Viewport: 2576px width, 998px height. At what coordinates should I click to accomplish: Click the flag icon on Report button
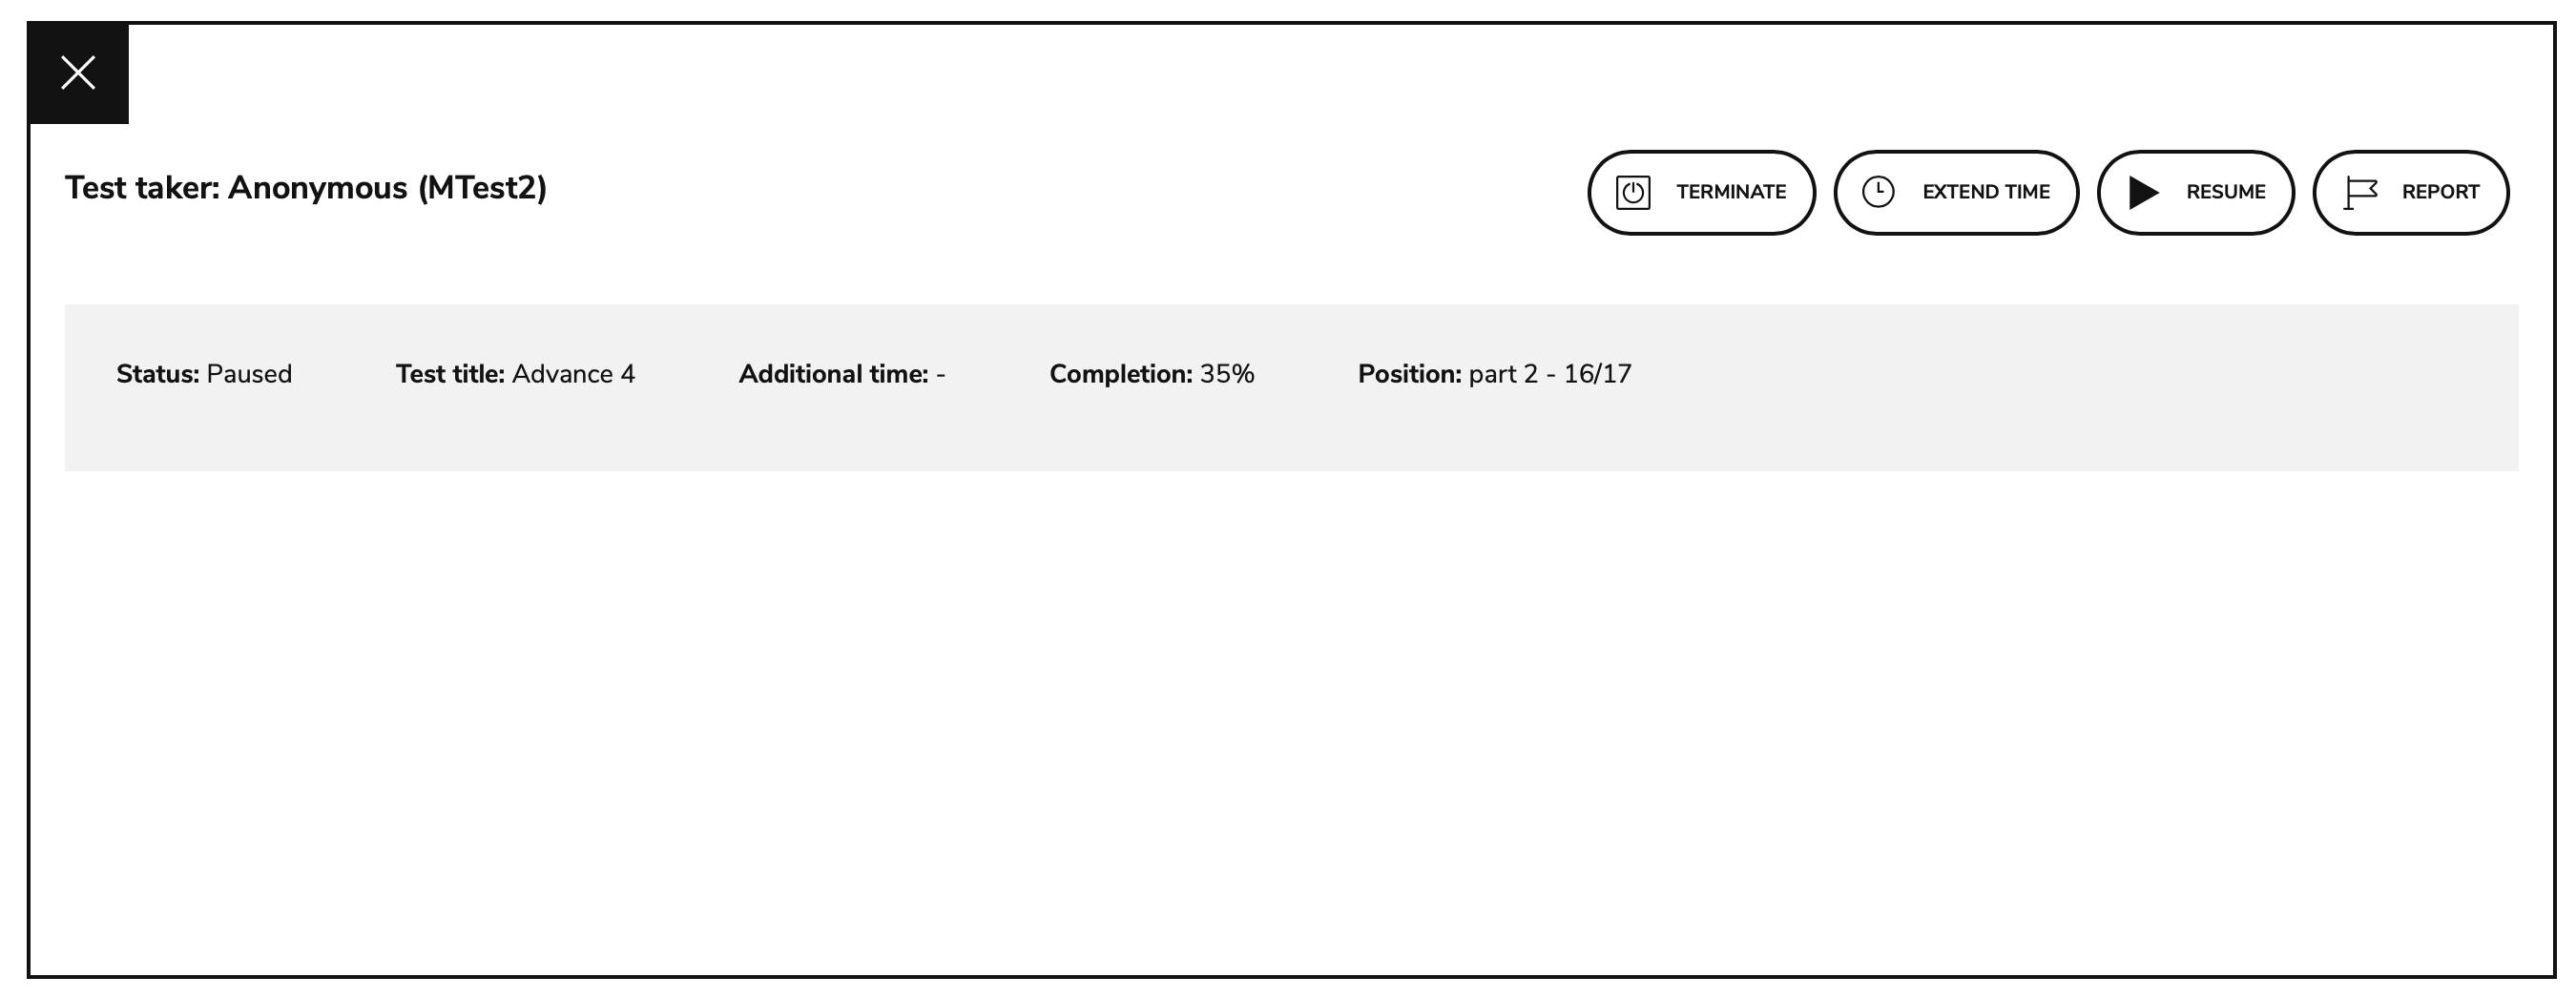point(2361,192)
